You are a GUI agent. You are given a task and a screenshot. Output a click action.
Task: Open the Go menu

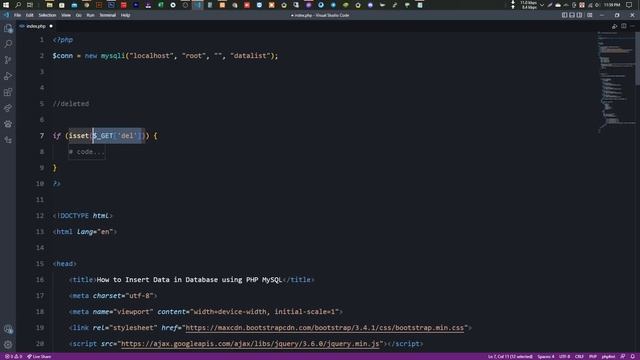pyautogui.click(x=78, y=15)
